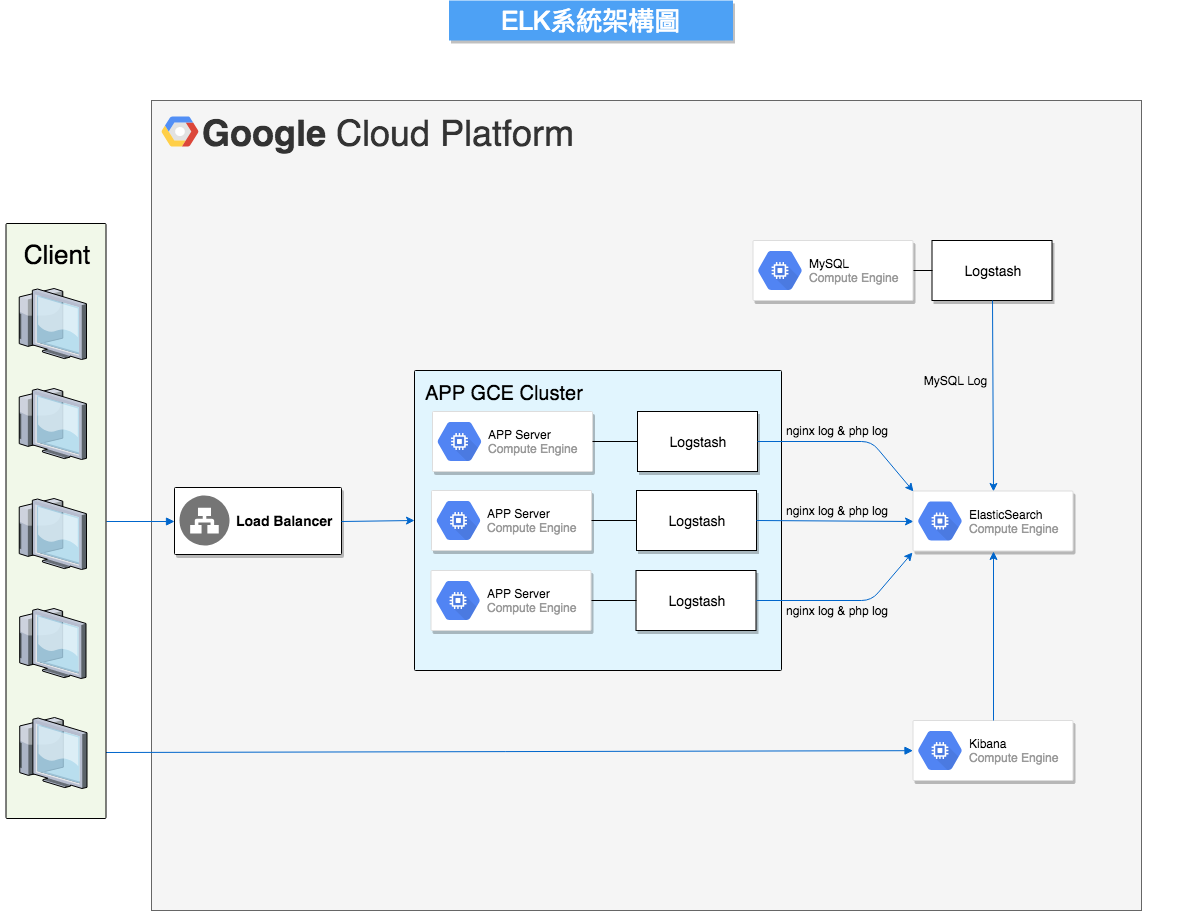This screenshot has height=911, width=1202.
Task: Select the Logstash box beside MySQL
Action: pos(992,271)
